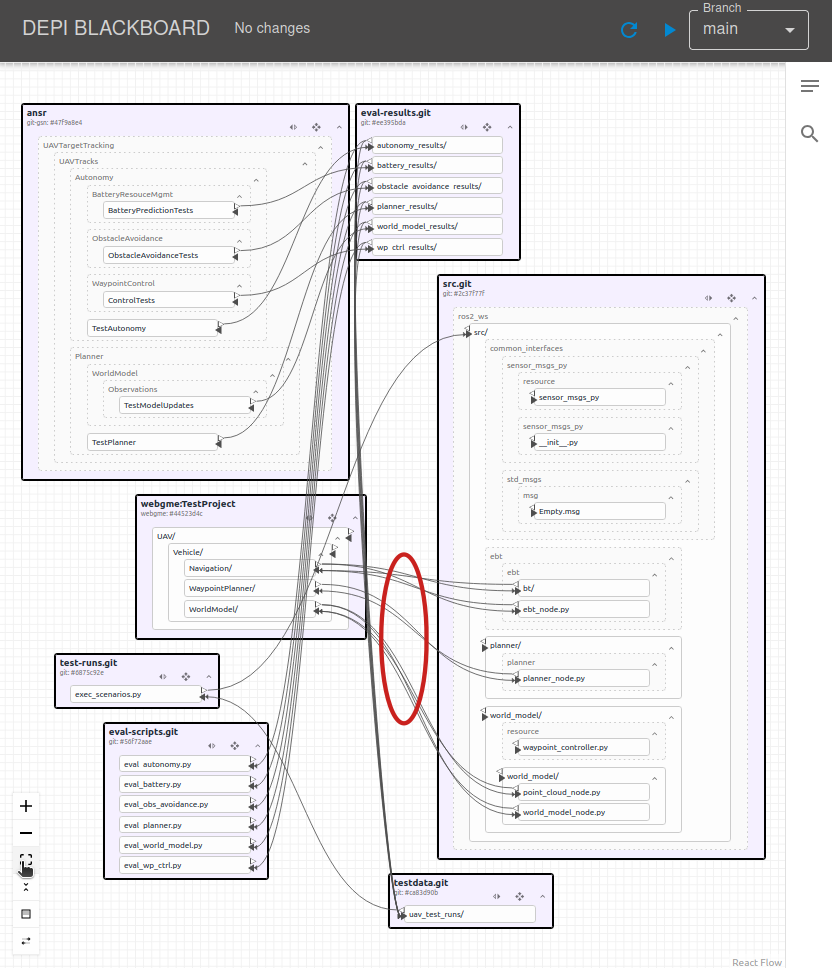Collapse the src.git node
Image resolution: width=833 pixels, height=969 pixels.
click(755, 298)
